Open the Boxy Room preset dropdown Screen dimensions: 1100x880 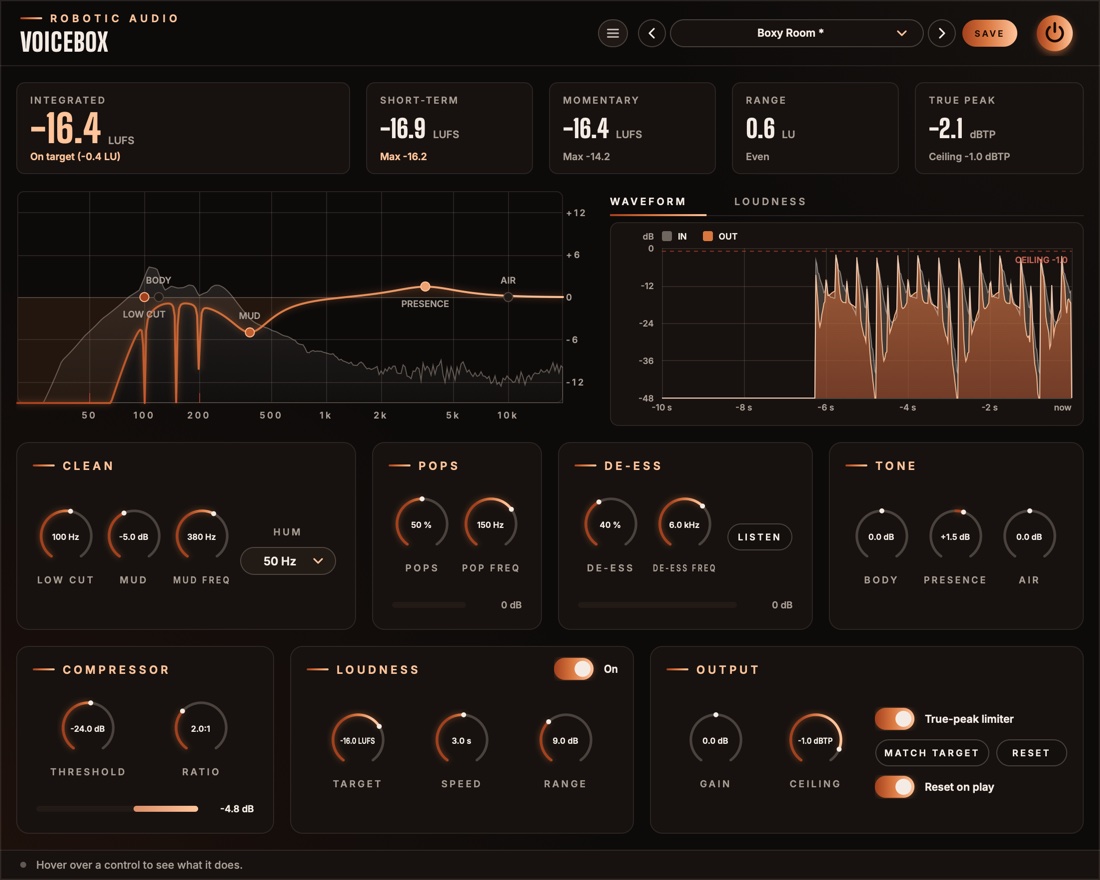click(796, 33)
